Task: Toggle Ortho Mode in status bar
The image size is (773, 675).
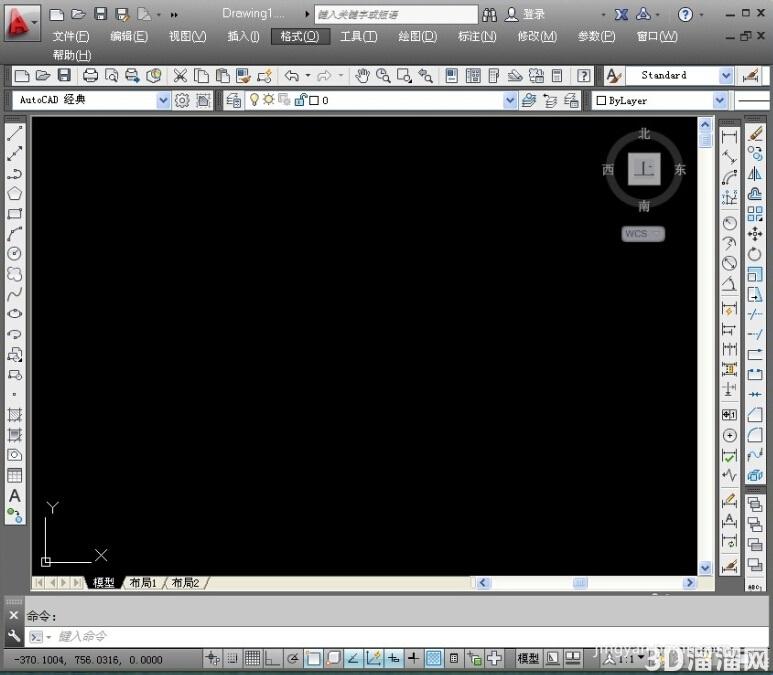Action: pos(273,658)
